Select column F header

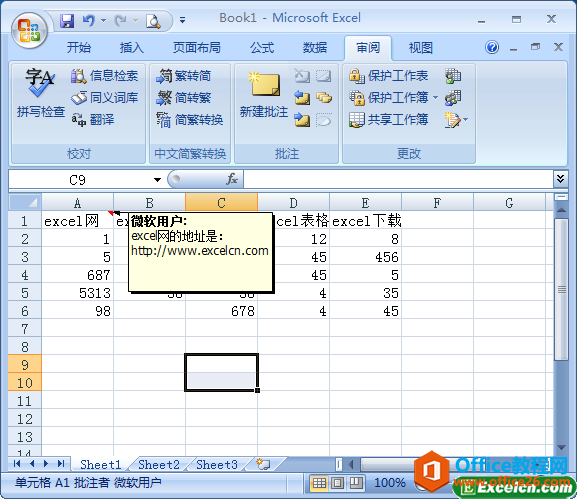pos(437,203)
